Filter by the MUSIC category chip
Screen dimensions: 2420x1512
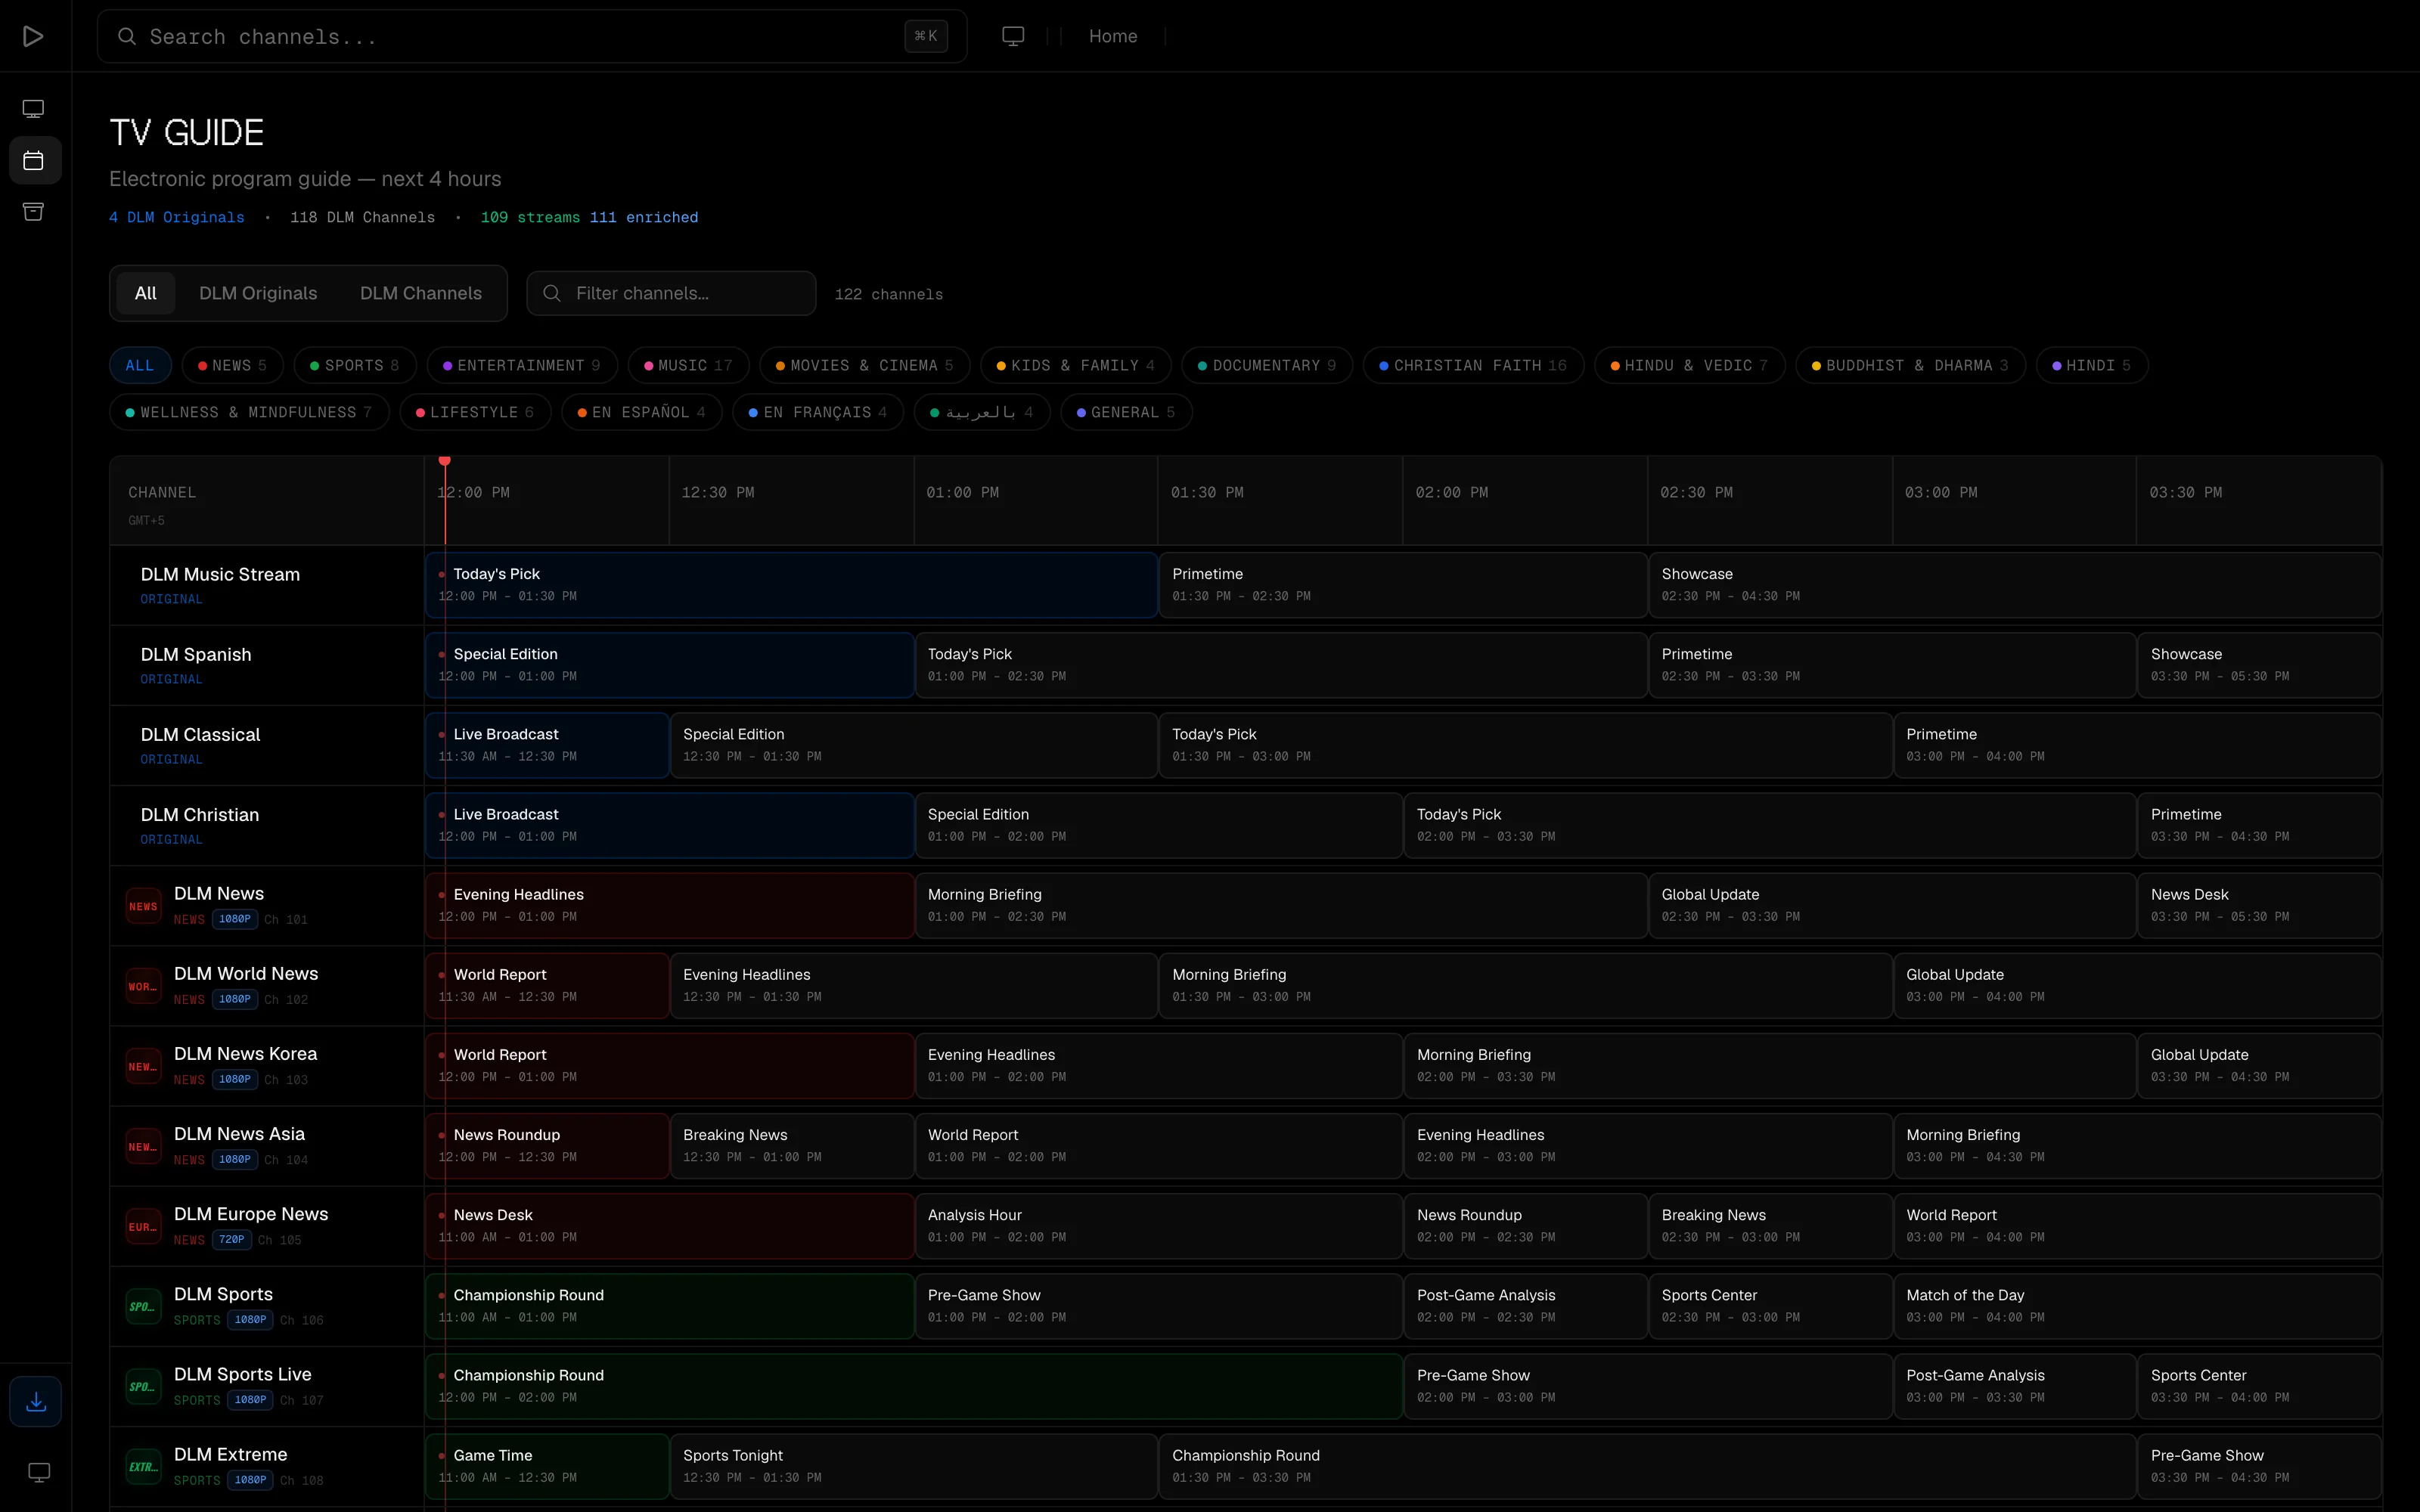[x=688, y=365]
